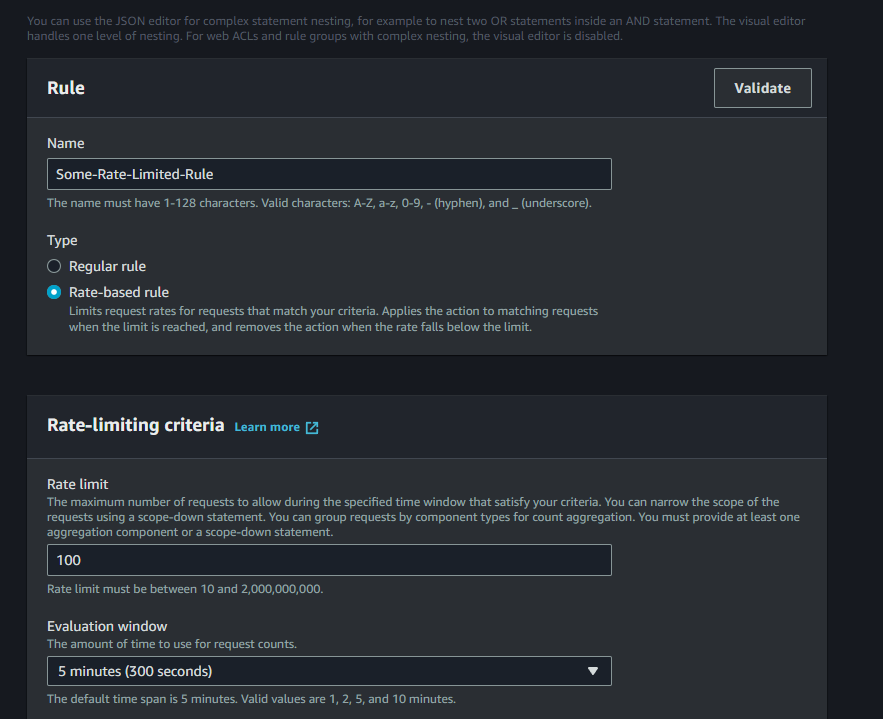883x719 pixels.
Task: Click the "Rate-based rule" label text
Action: [119, 292]
